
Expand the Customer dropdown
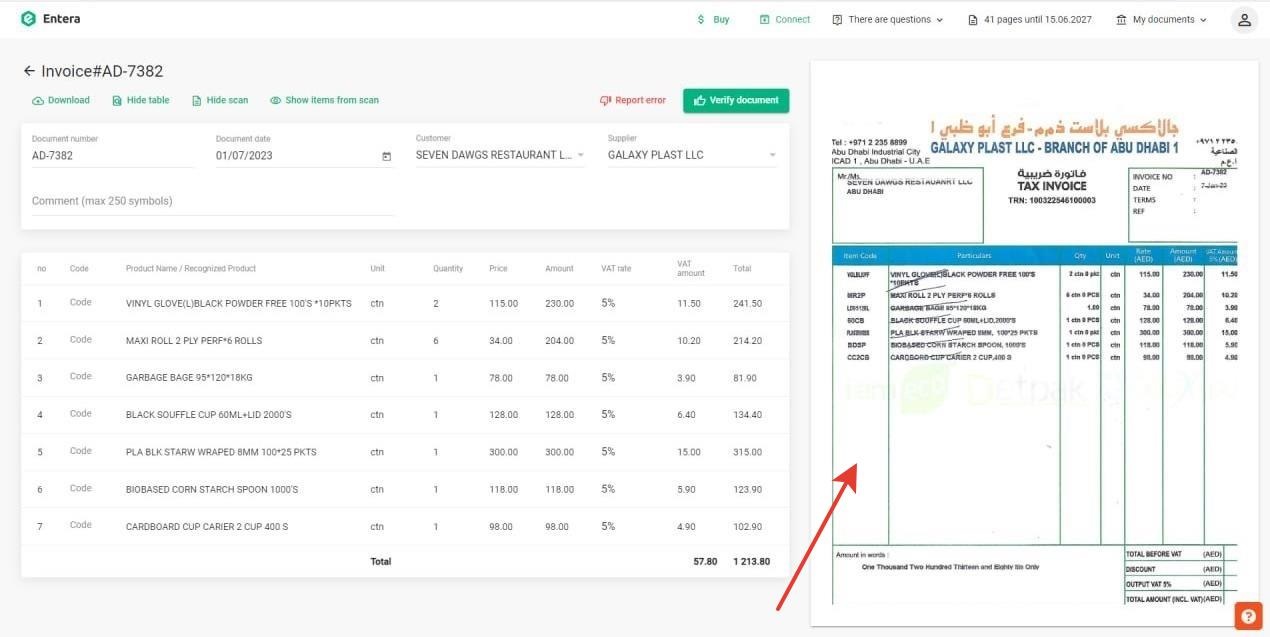click(581, 156)
